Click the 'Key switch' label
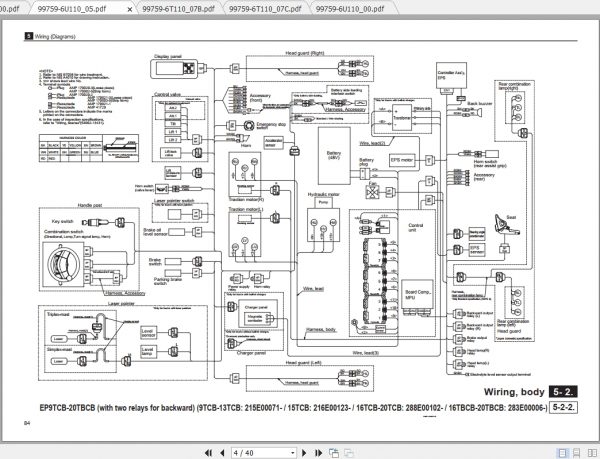This screenshot has height=459, width=600. click(62, 221)
